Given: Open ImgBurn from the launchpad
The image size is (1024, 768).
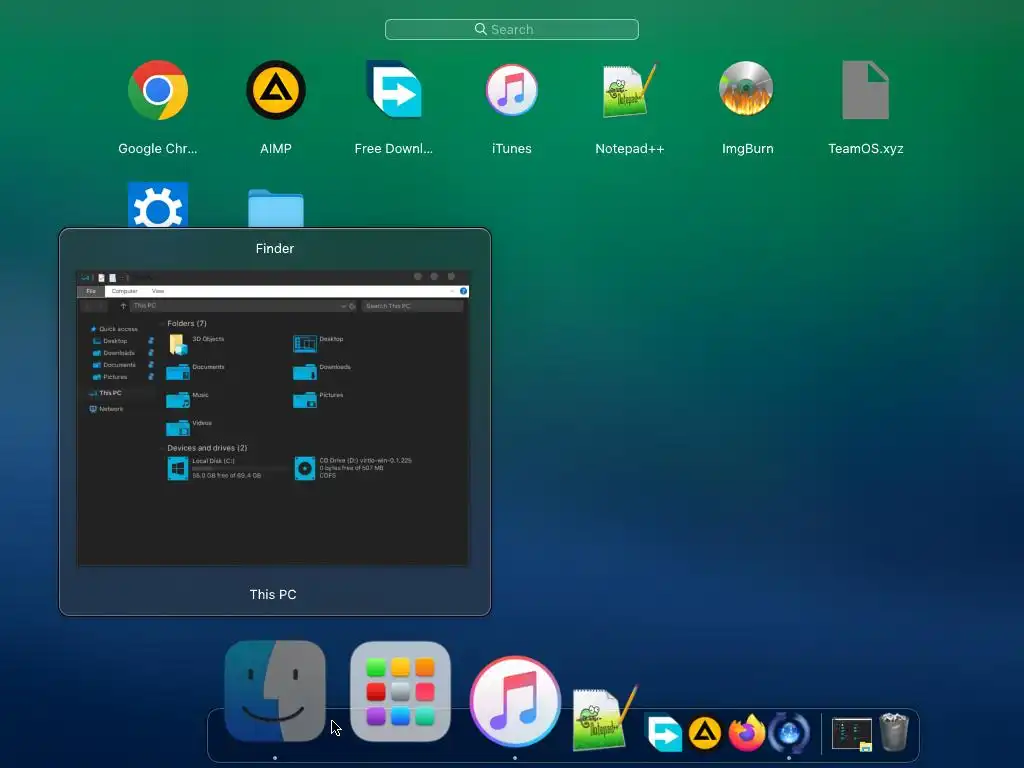Looking at the screenshot, I should (746, 89).
